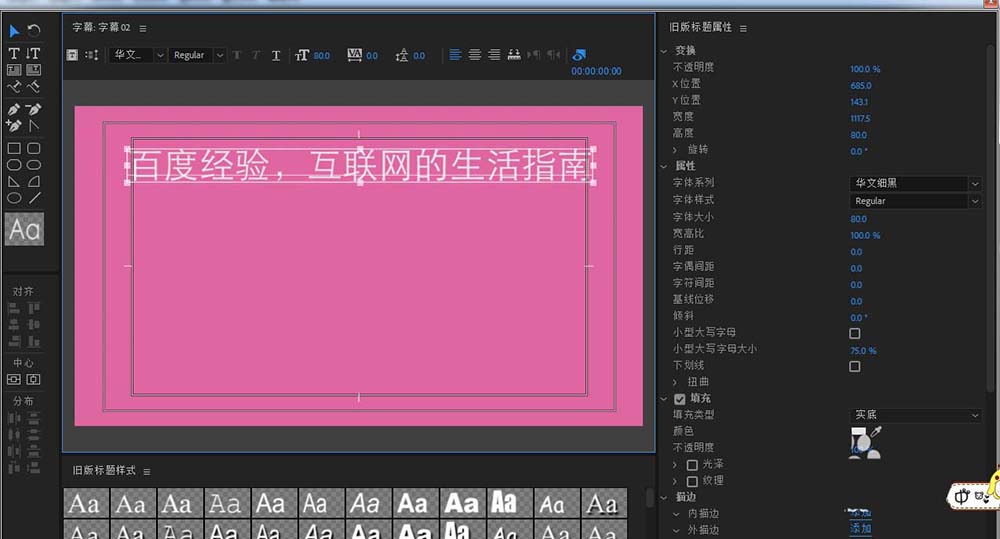
Task: Click the X位置 value 685.0
Action: tap(860, 85)
